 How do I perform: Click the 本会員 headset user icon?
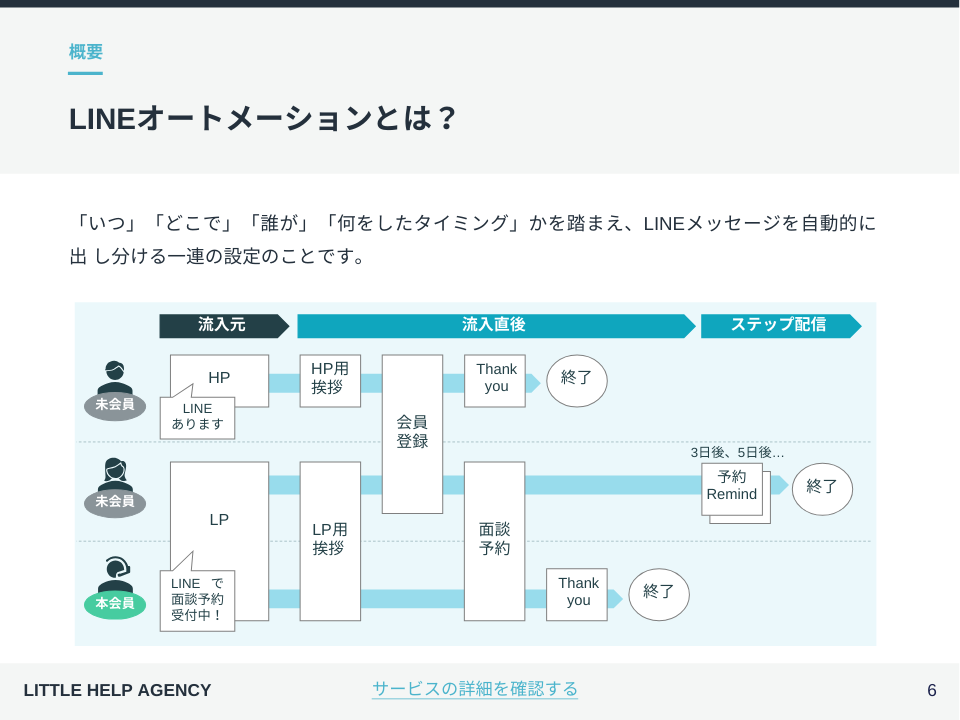click(115, 574)
